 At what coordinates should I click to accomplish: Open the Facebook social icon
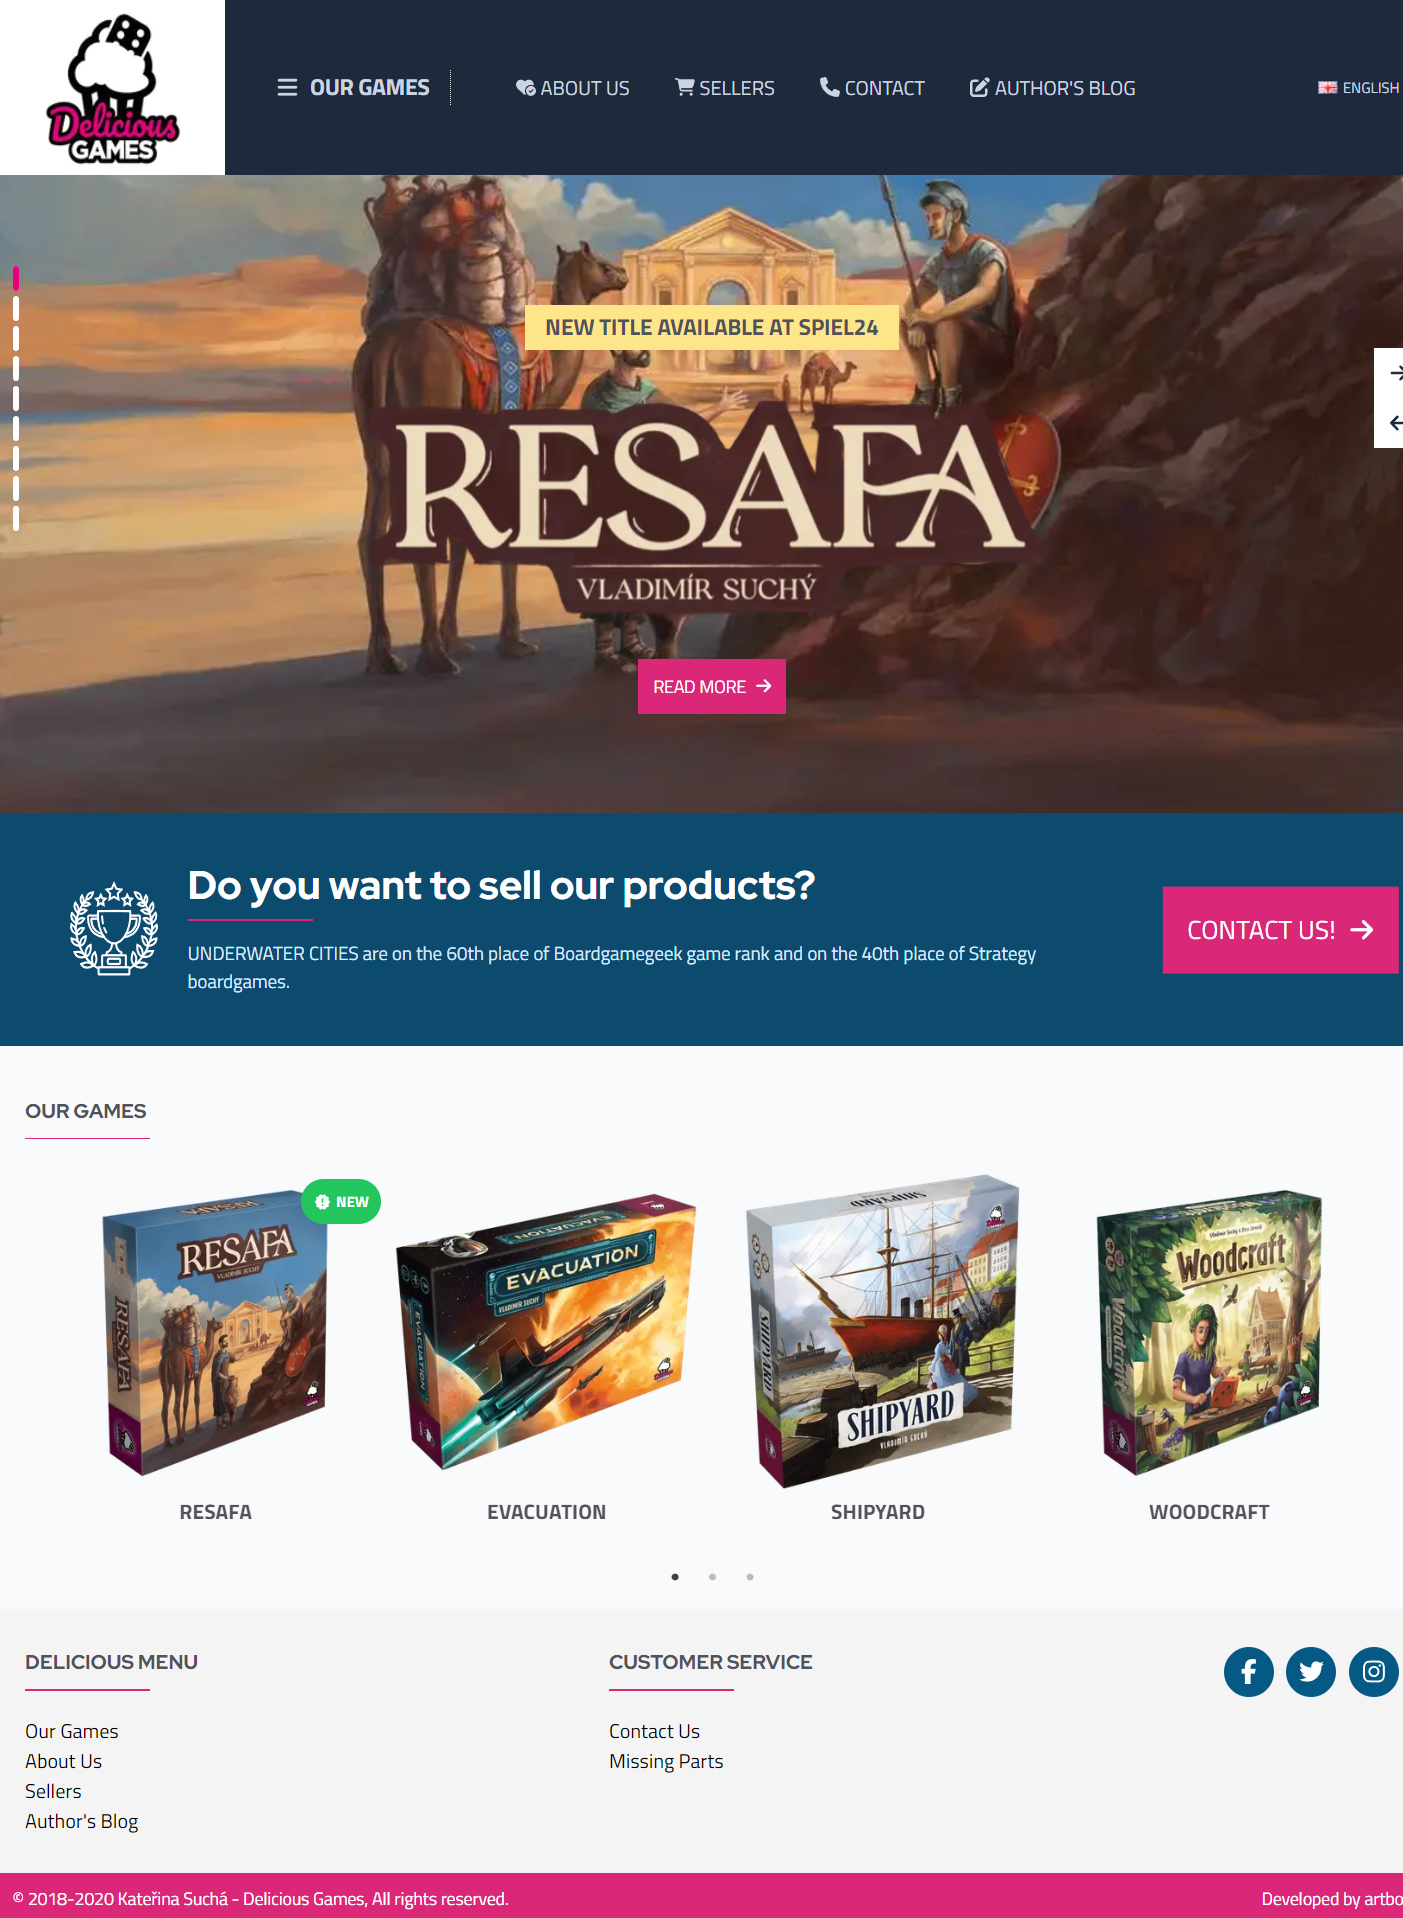coord(1248,1671)
